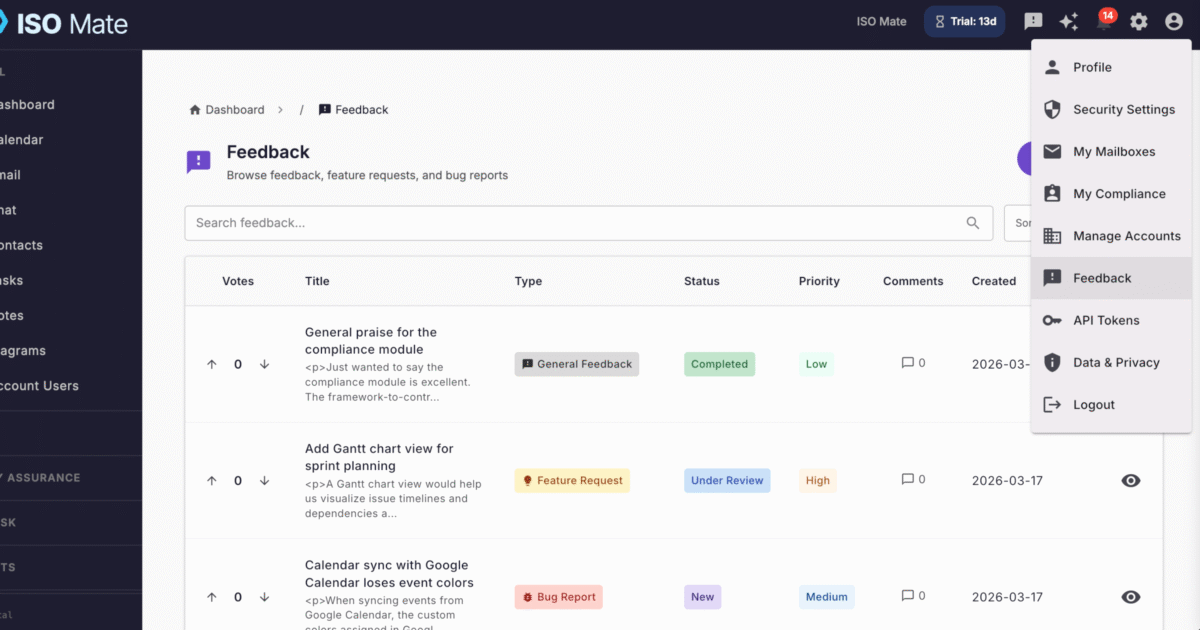Open the notifications bell with 14 alerts
This screenshot has height=630, width=1200.
[1104, 21]
